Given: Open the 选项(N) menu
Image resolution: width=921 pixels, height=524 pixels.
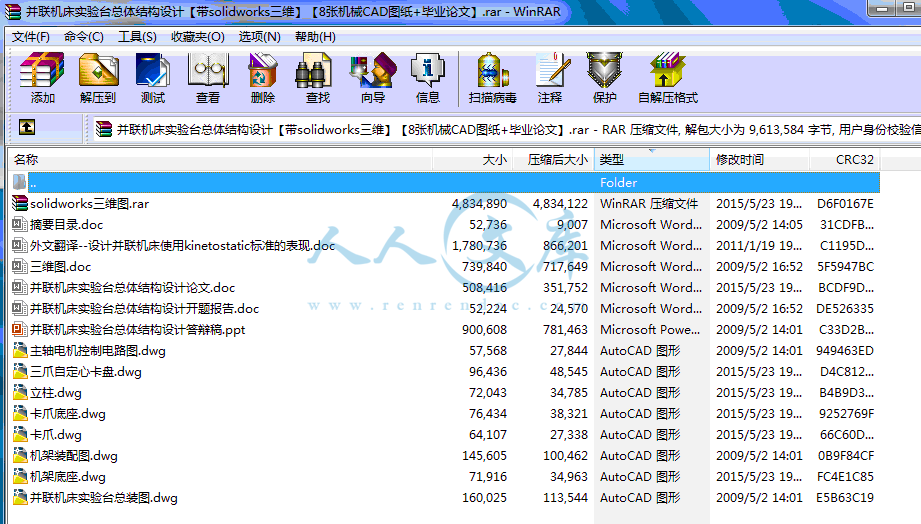Looking at the screenshot, I should (x=260, y=37).
